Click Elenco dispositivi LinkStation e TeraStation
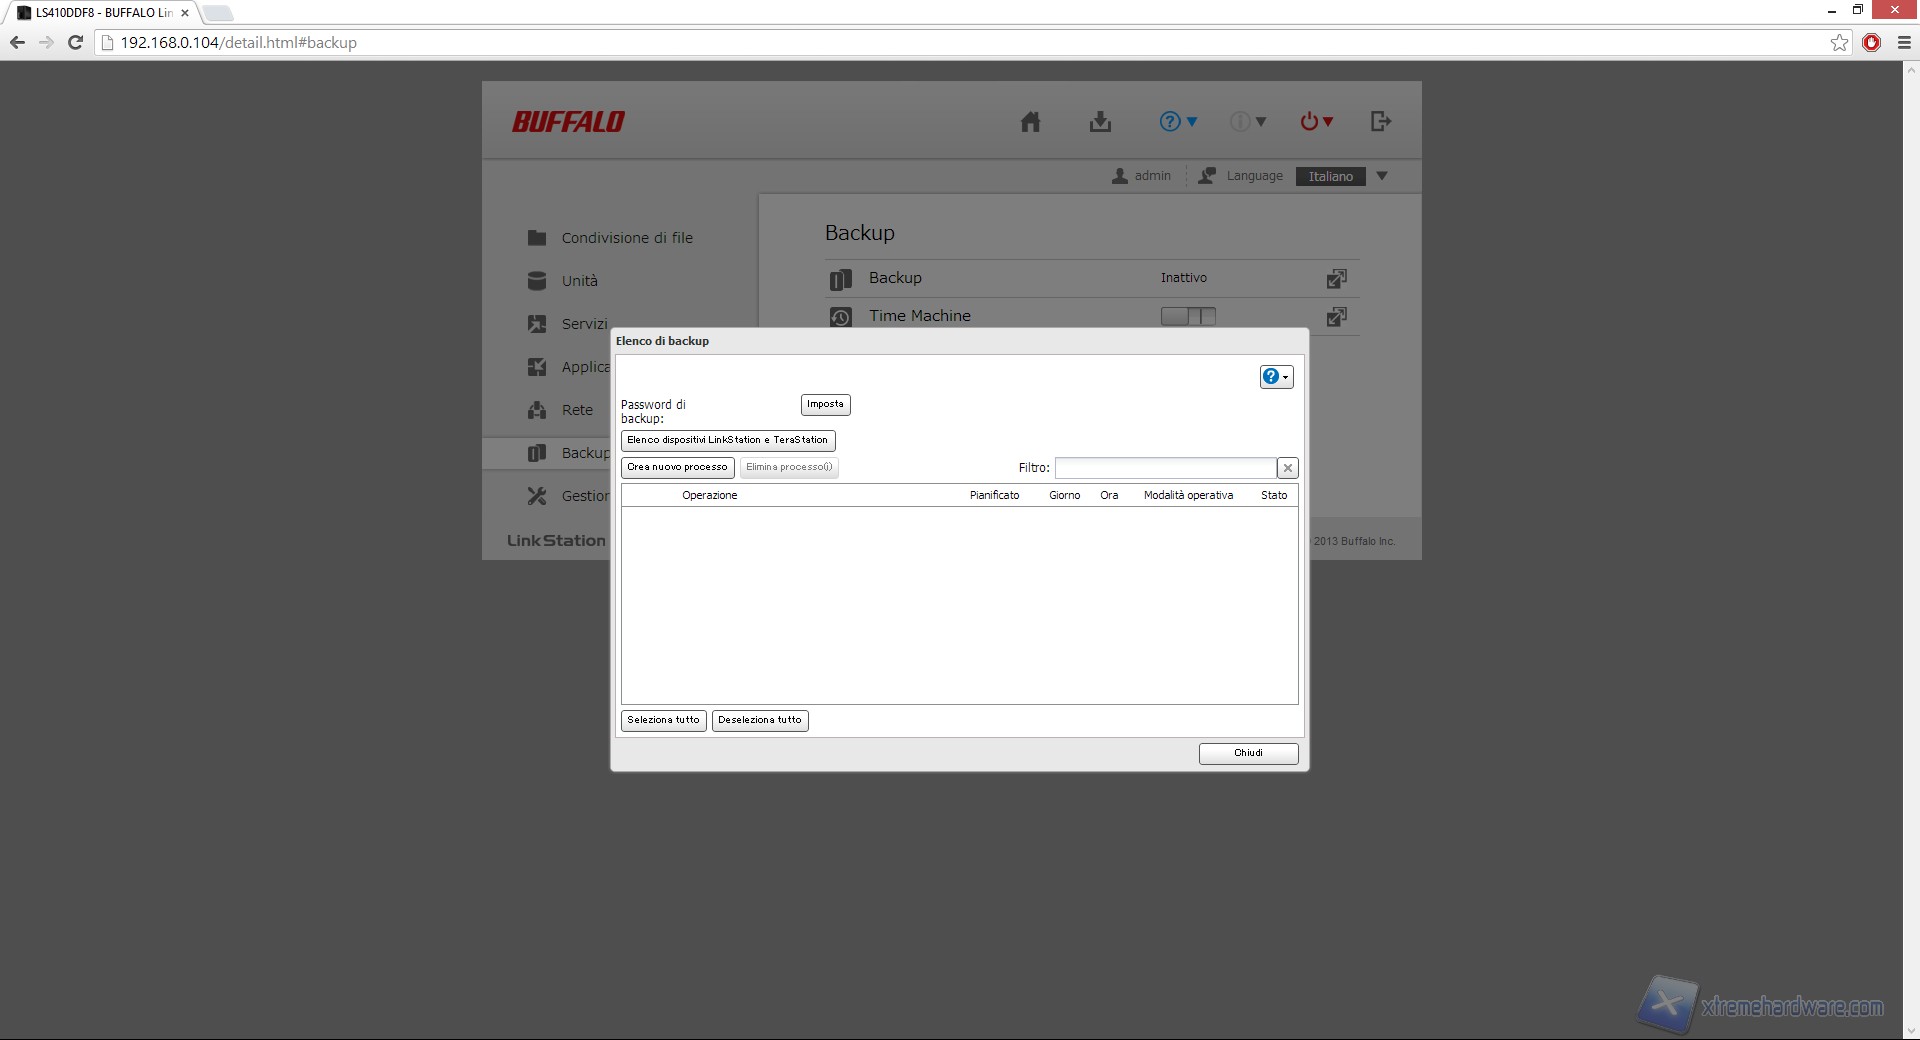 tap(727, 440)
